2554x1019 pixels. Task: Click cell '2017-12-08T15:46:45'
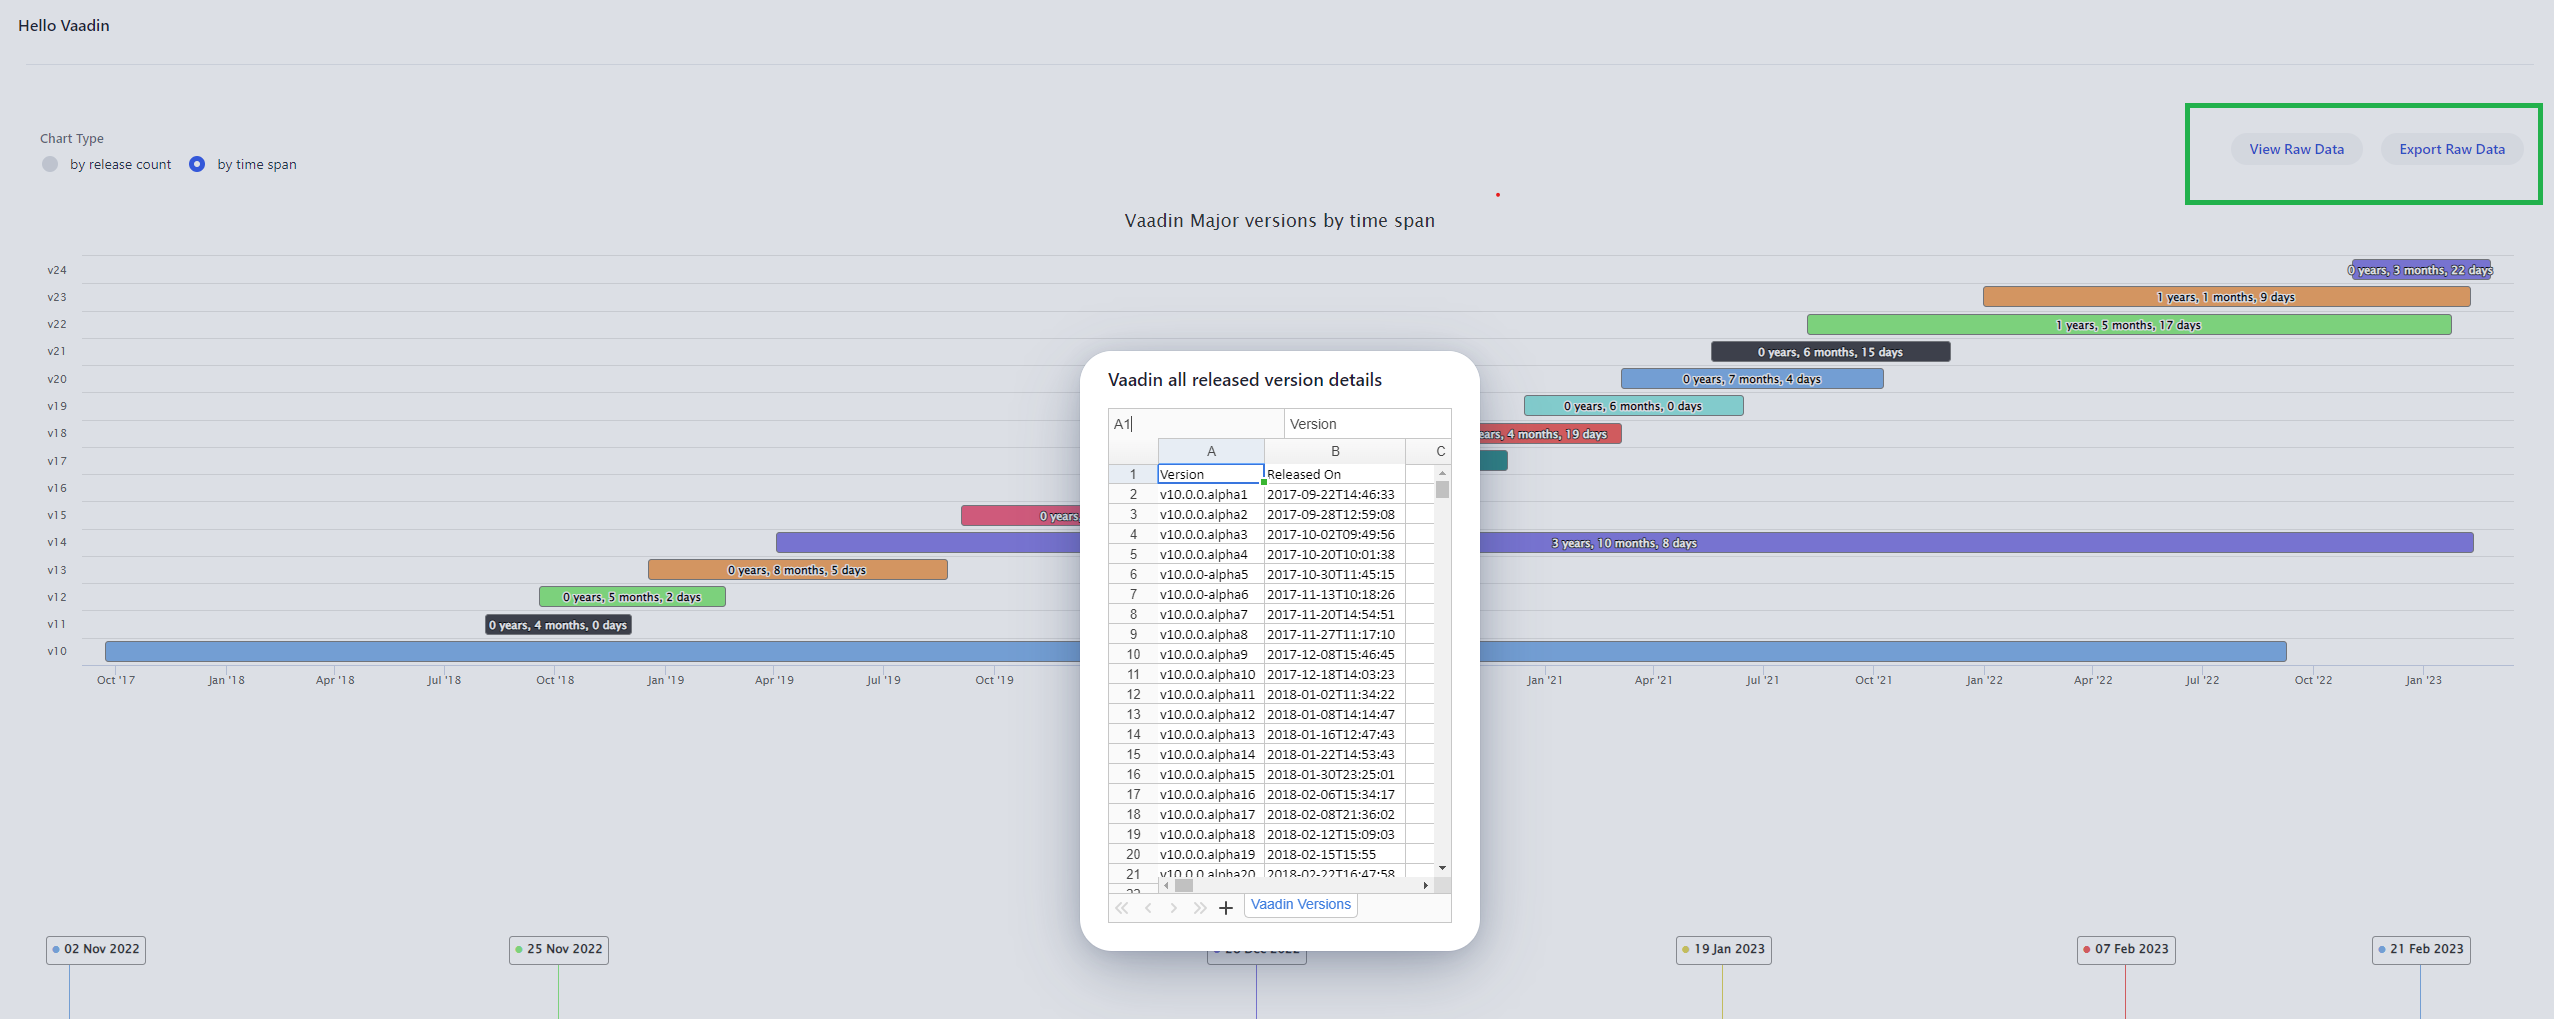pos(1335,654)
